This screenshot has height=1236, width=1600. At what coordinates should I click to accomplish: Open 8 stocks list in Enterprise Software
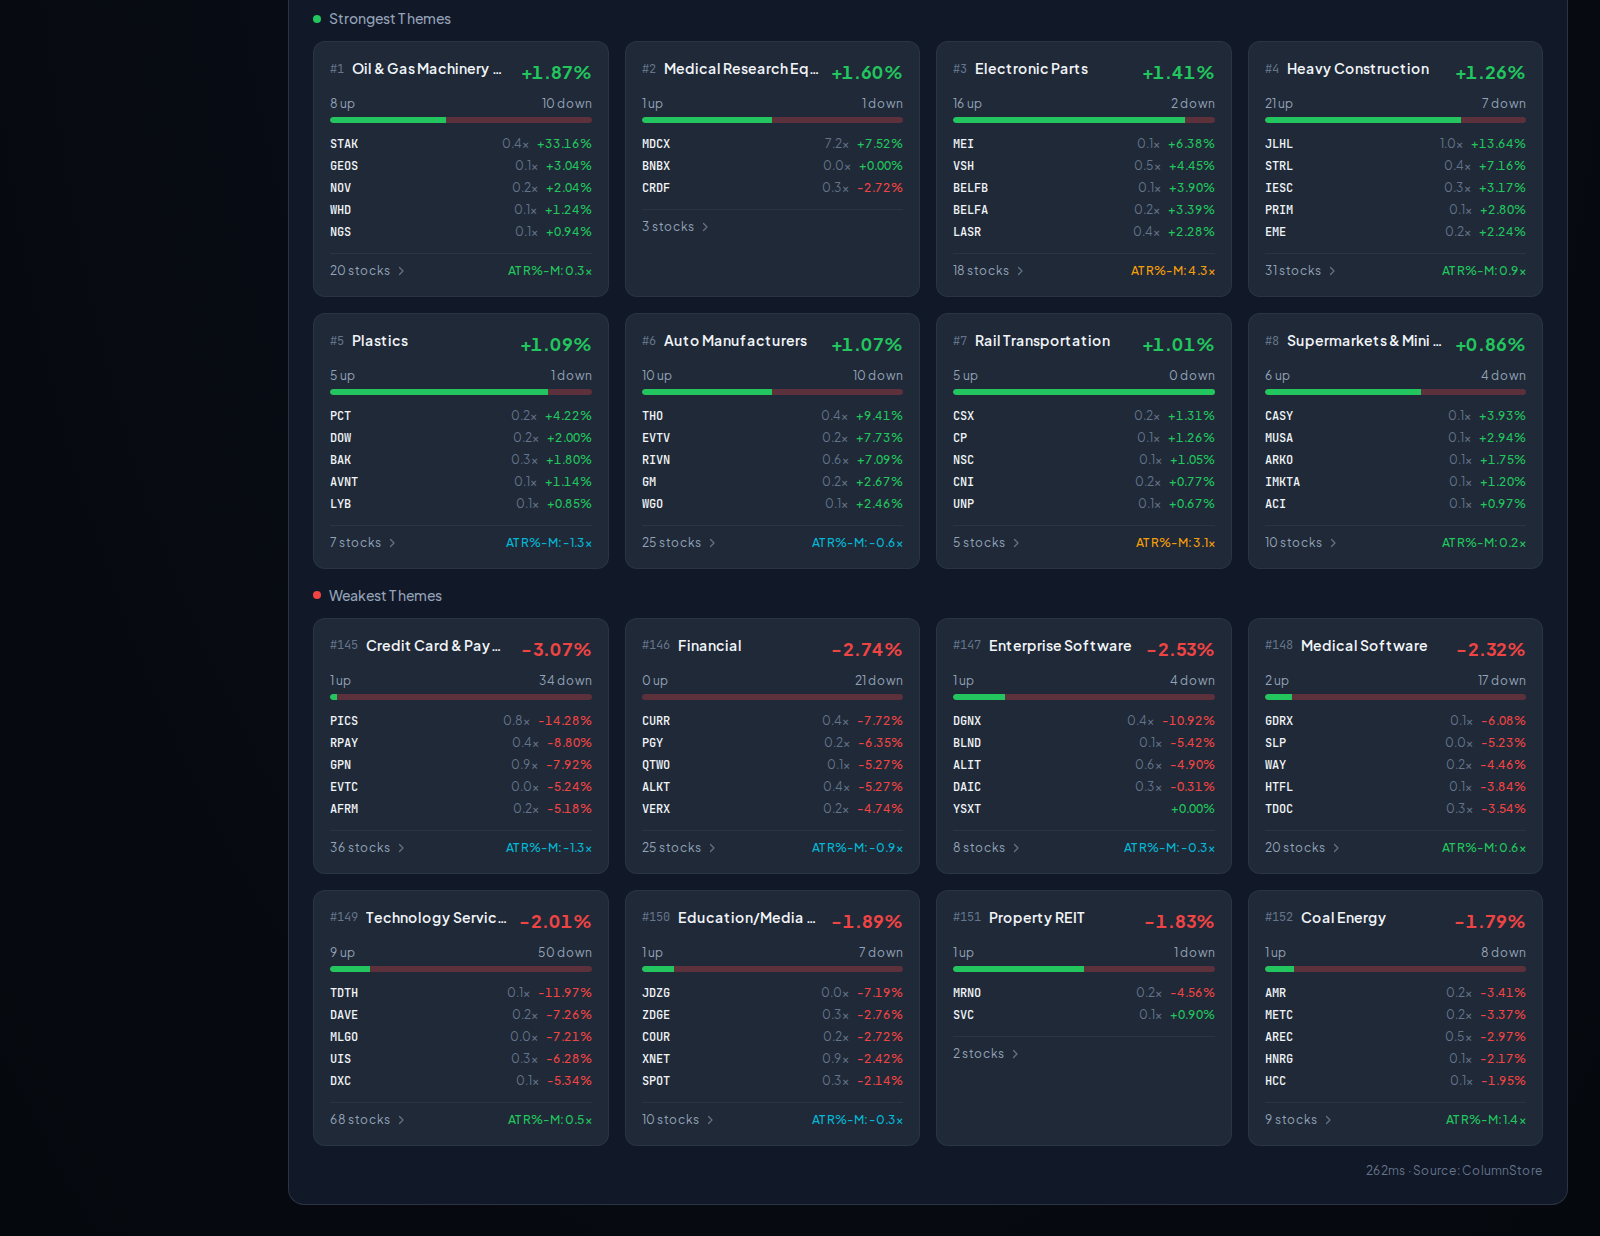(x=986, y=848)
